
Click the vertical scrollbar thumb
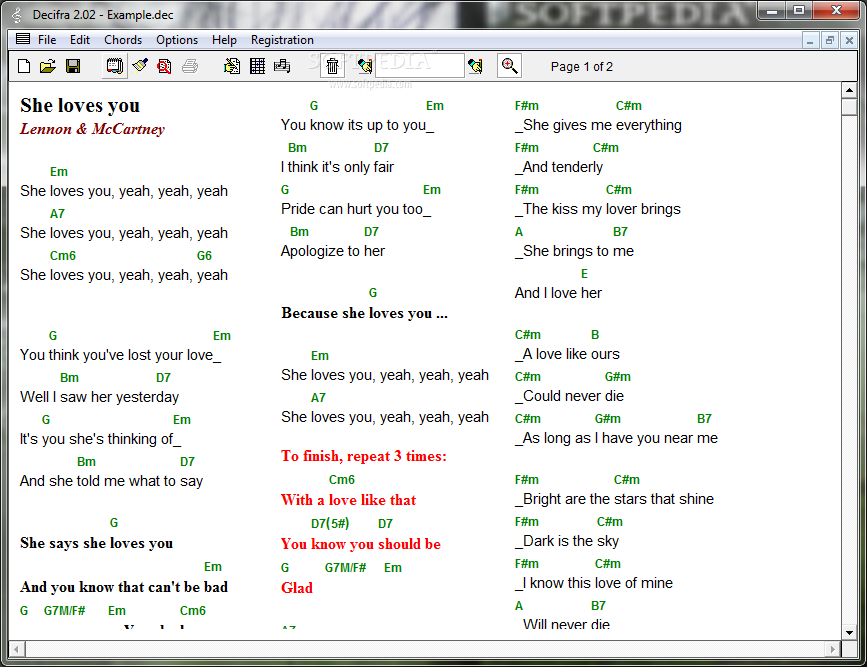click(x=849, y=106)
